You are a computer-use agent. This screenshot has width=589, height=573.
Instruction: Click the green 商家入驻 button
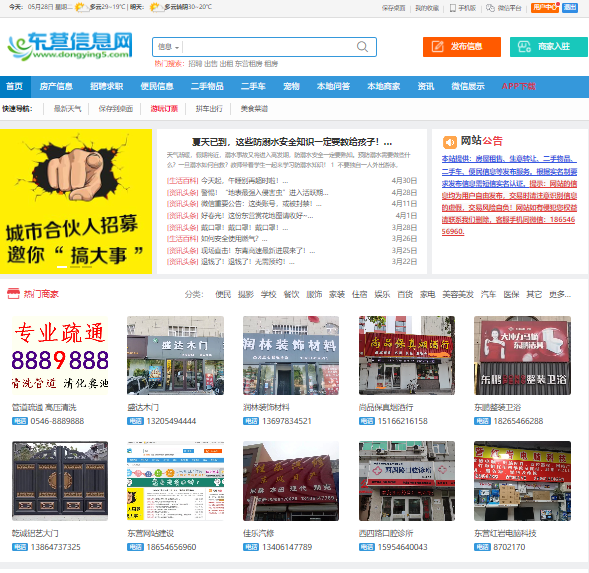tap(548, 47)
